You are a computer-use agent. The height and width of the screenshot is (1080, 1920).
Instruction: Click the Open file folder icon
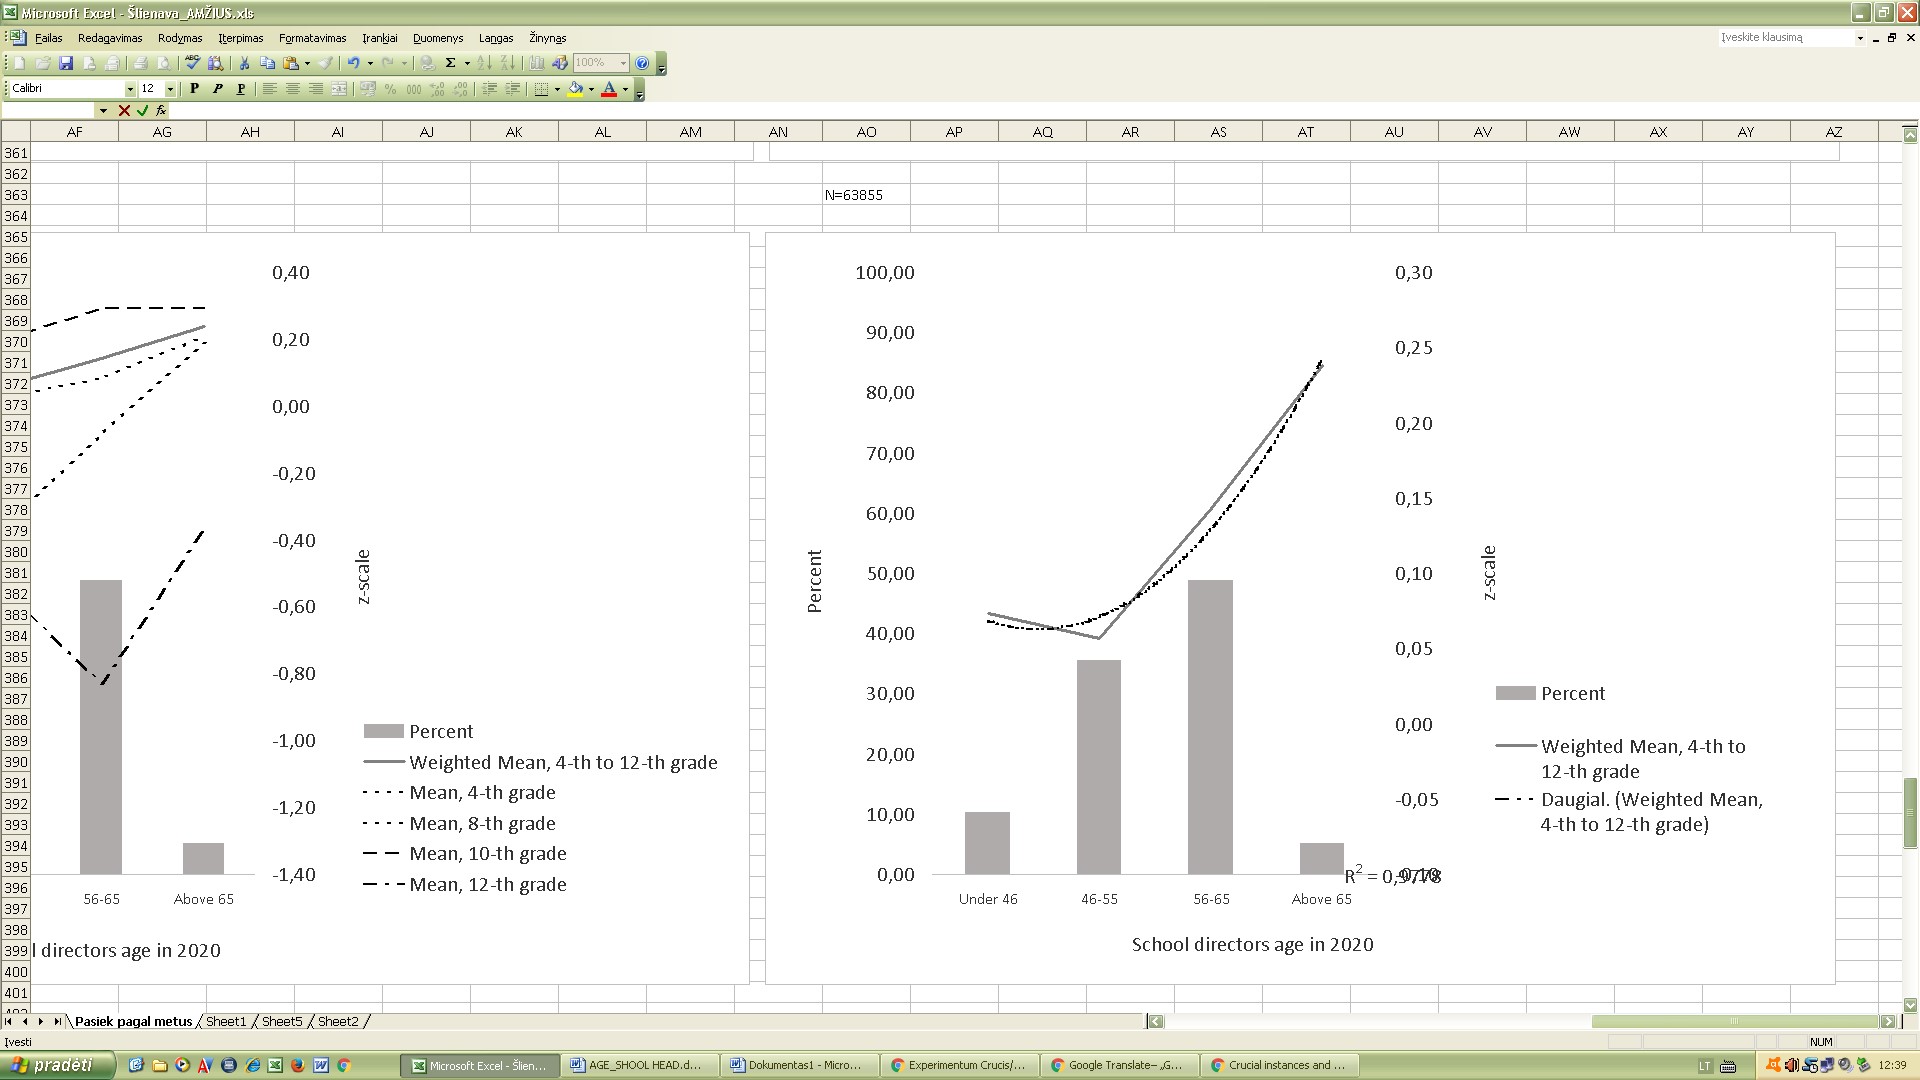(43, 63)
